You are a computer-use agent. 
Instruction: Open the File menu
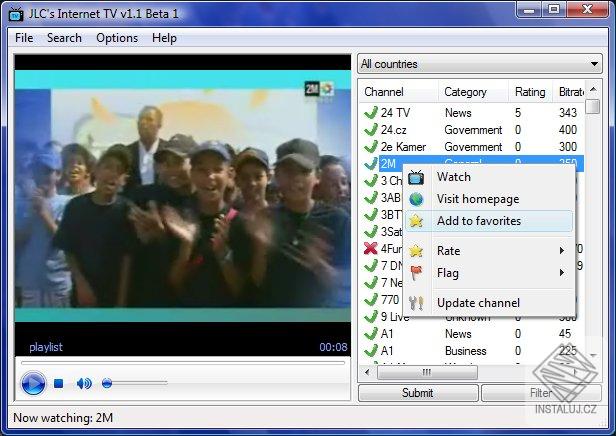click(x=24, y=38)
